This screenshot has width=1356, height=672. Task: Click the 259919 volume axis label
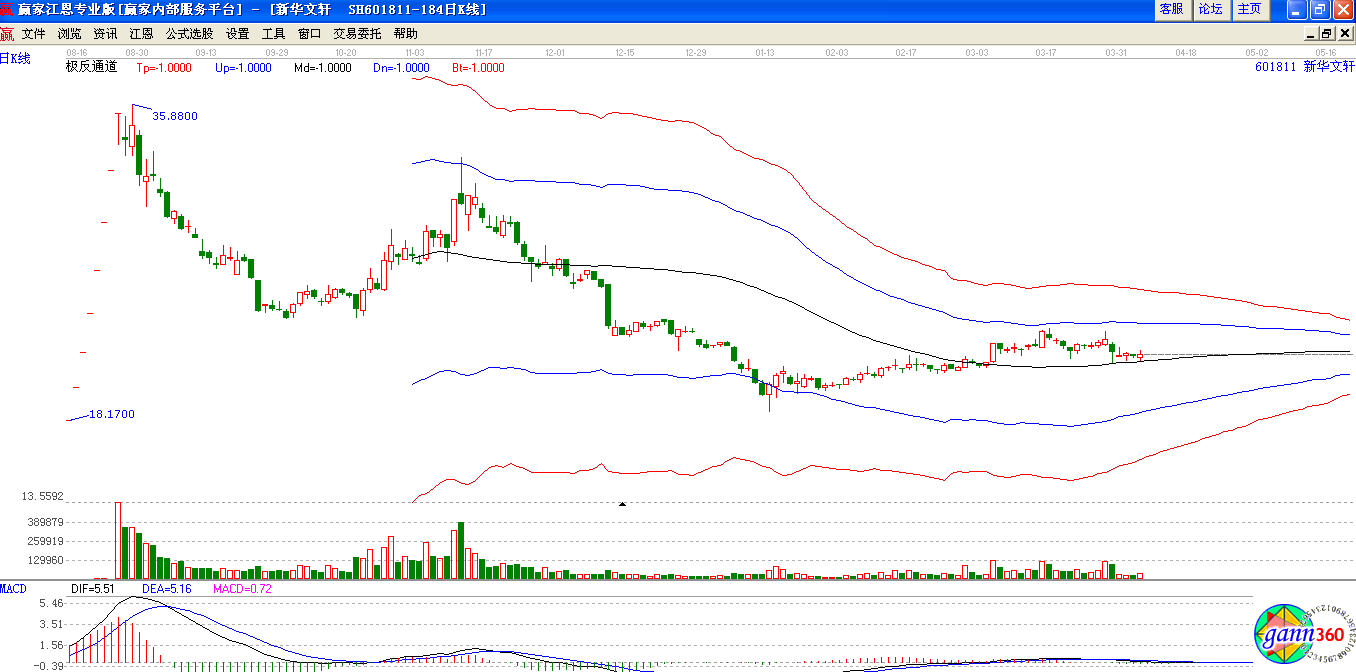tap(46, 541)
